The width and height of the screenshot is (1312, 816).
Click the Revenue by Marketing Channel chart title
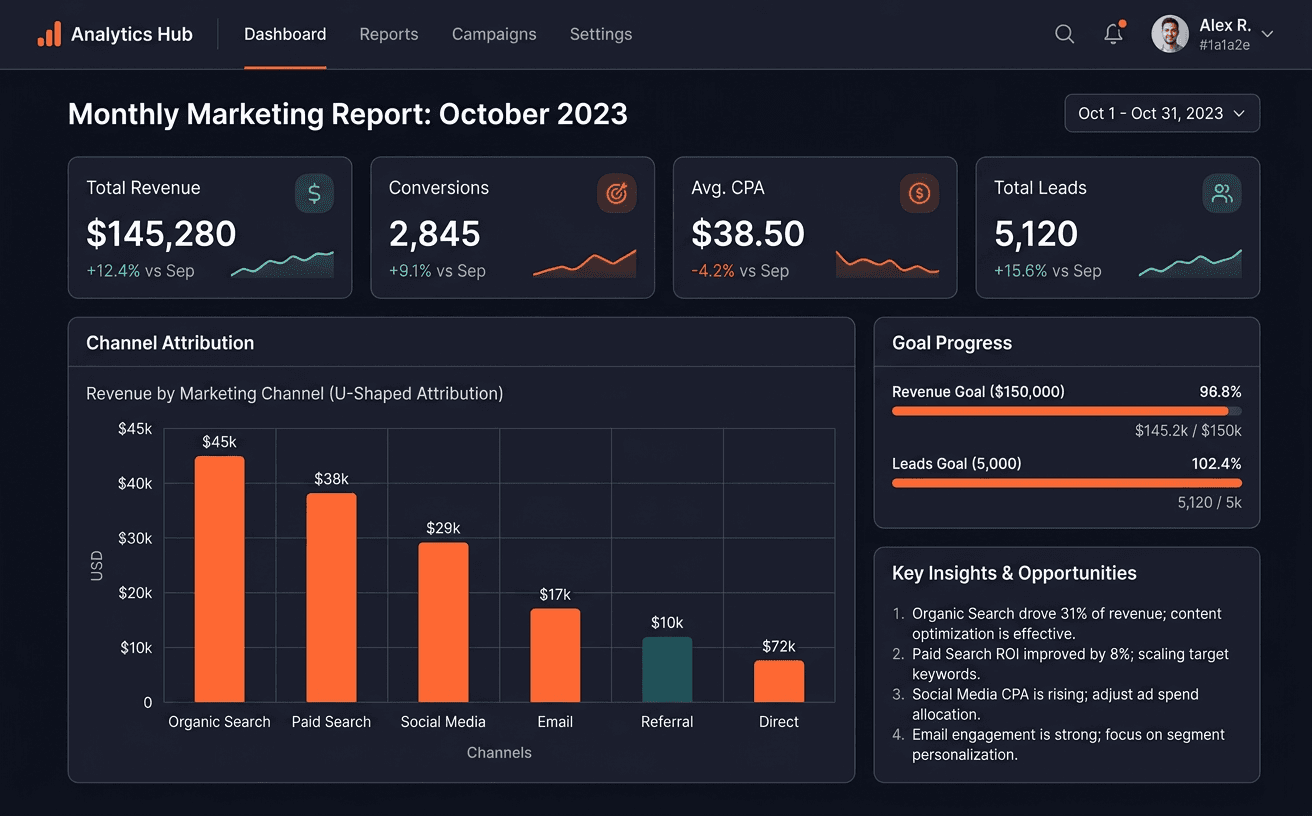click(x=295, y=394)
